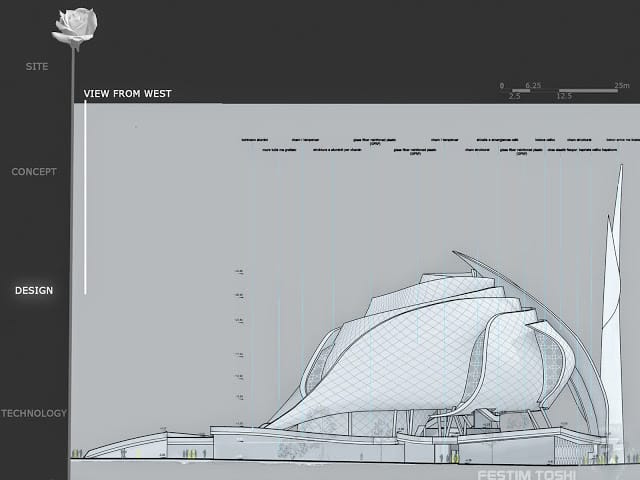This screenshot has height=480, width=640.
Task: Go to the CONCEPT section
Action: click(x=34, y=172)
